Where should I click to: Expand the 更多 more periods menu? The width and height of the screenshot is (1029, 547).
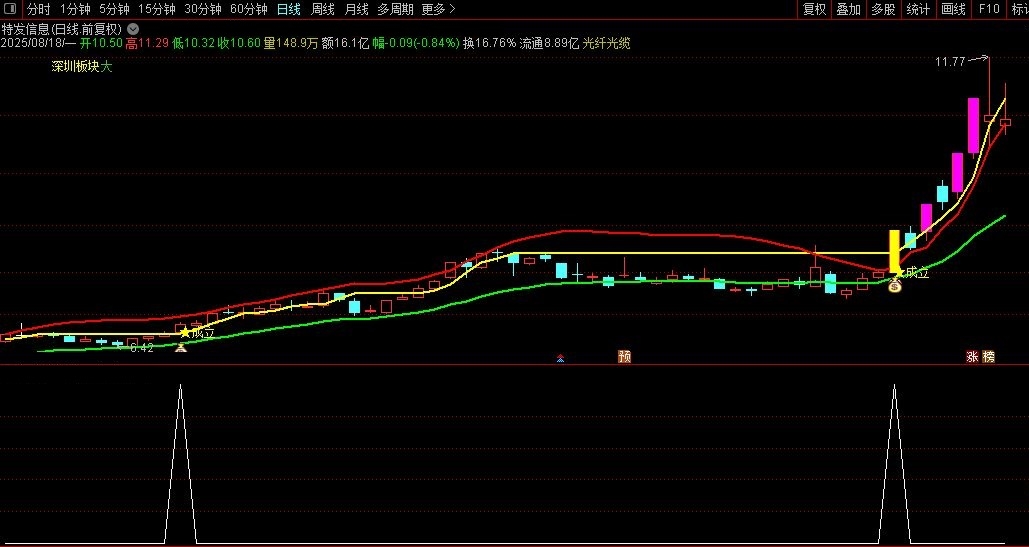coord(438,9)
